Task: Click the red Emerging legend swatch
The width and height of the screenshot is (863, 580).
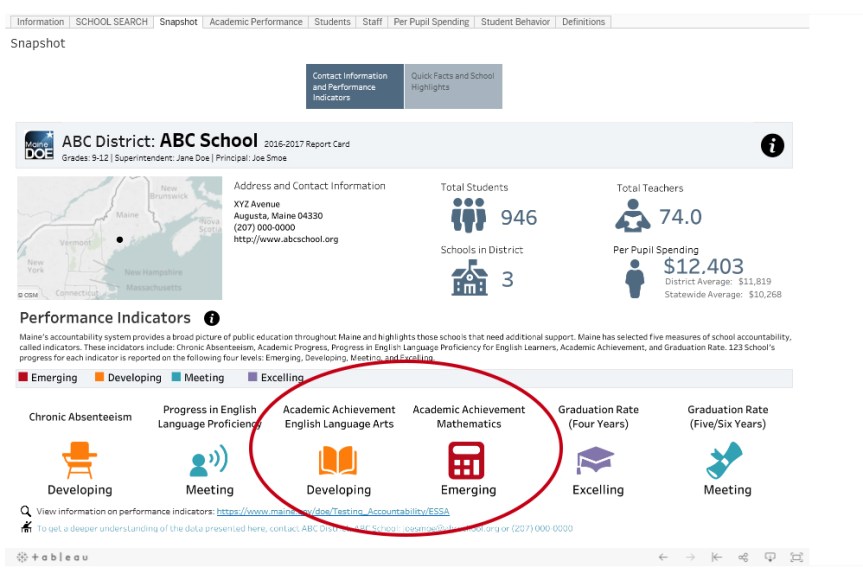Action: (24, 378)
